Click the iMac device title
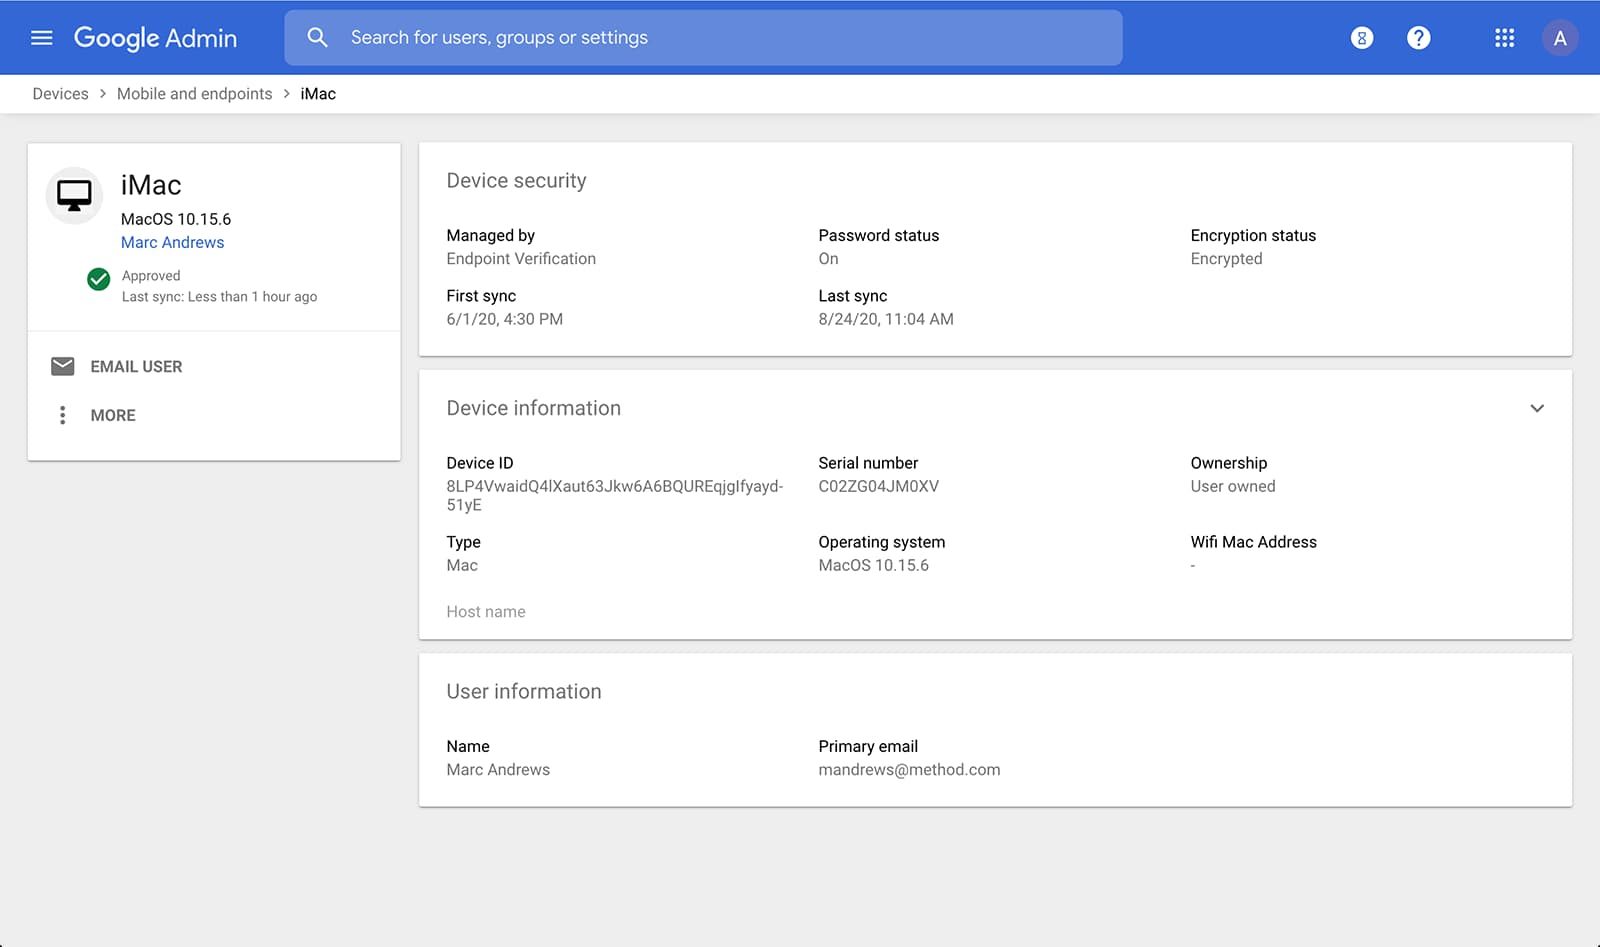The image size is (1600, 947). click(151, 185)
